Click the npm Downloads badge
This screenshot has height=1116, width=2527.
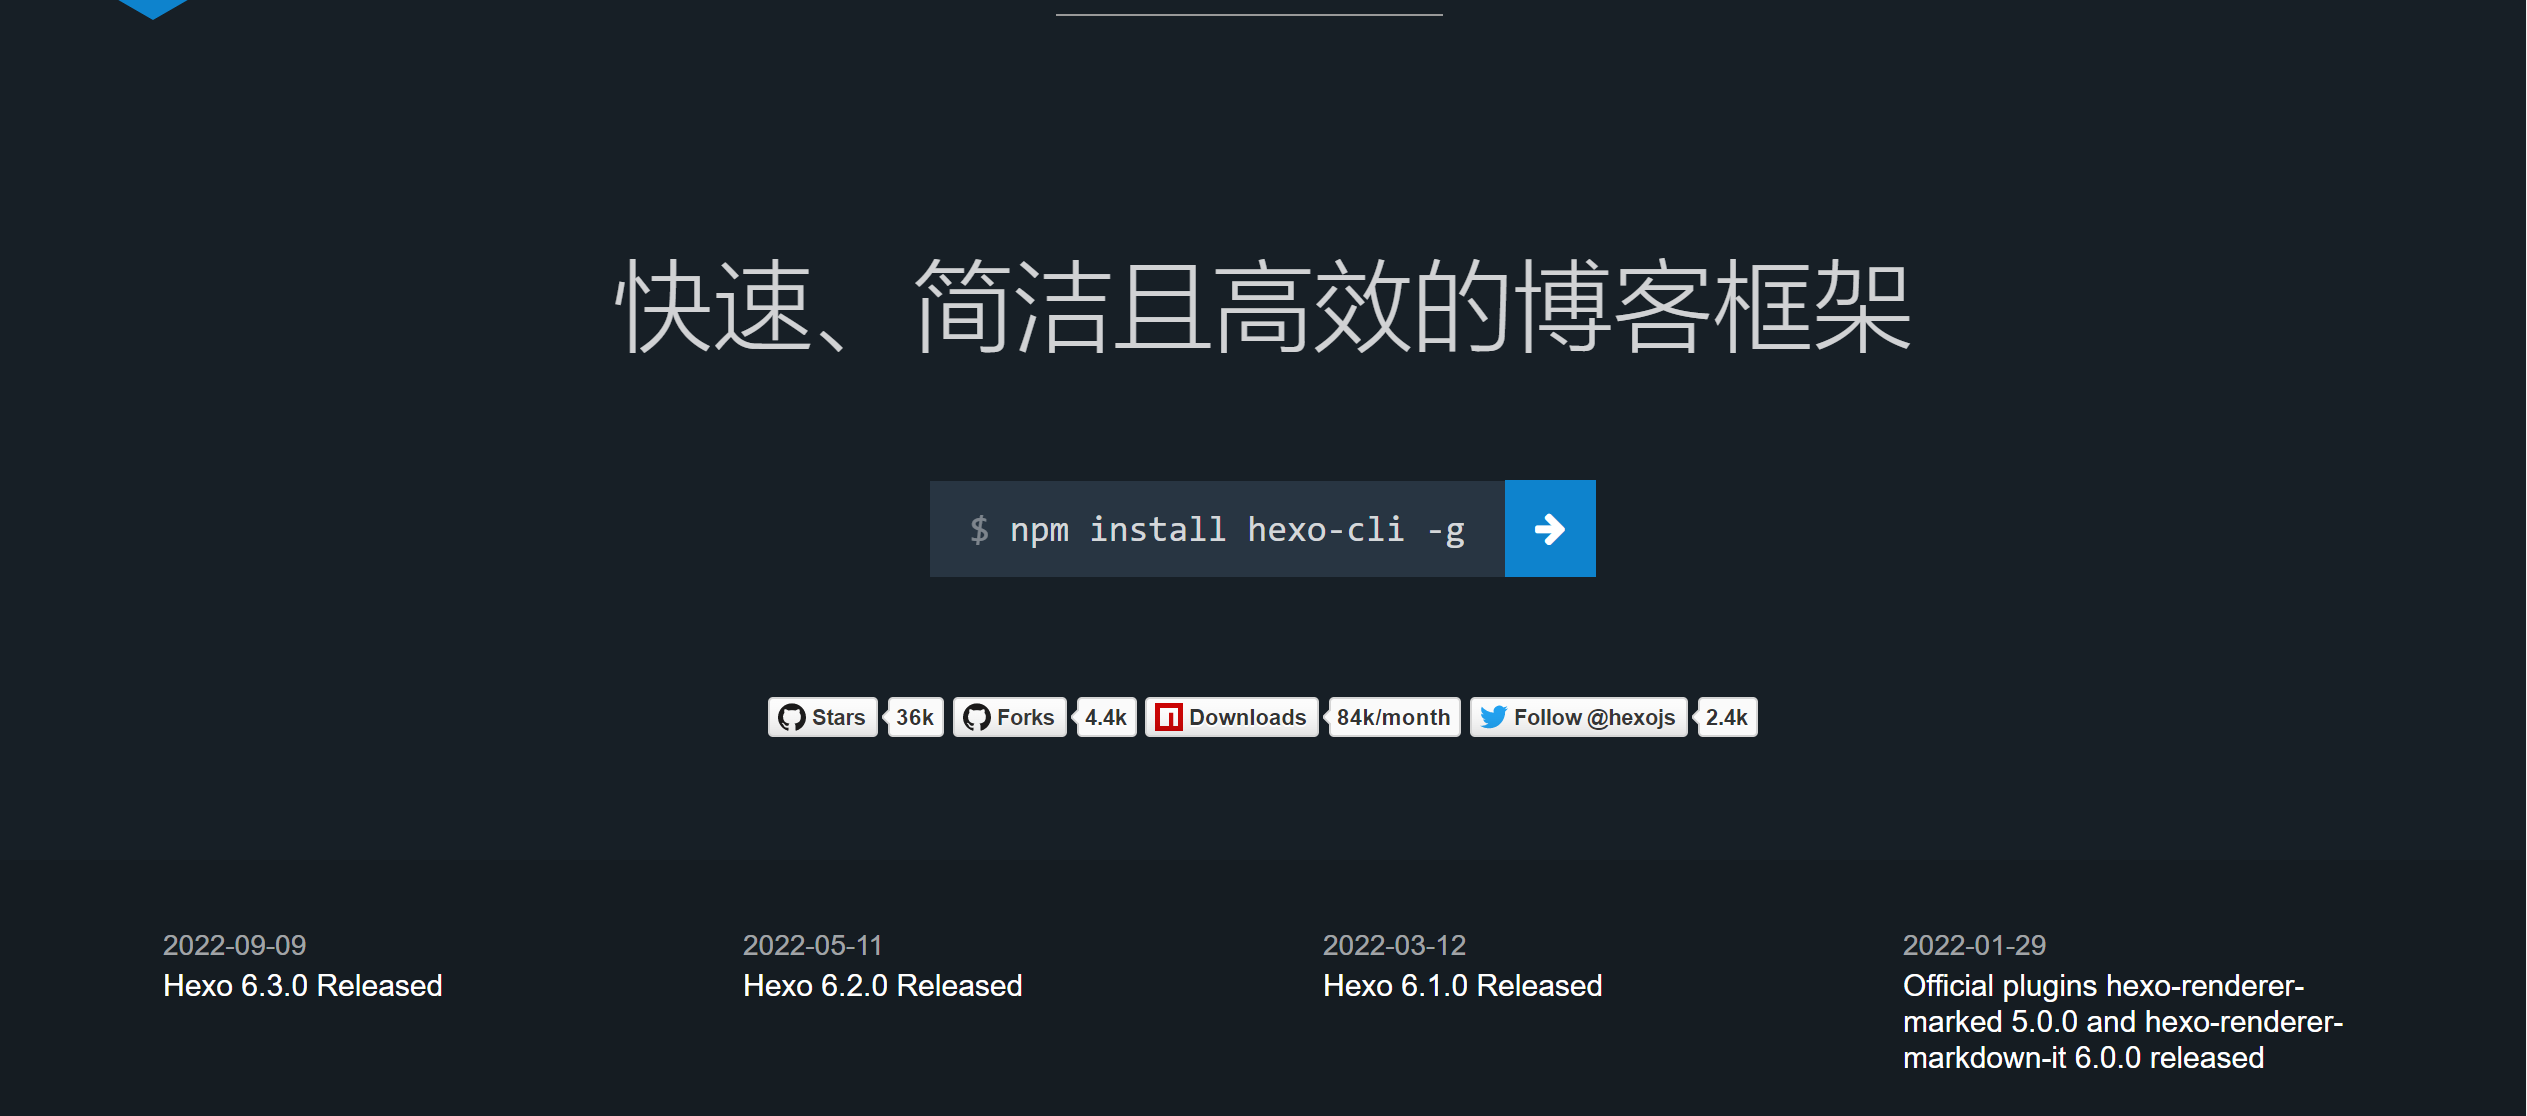[1231, 717]
